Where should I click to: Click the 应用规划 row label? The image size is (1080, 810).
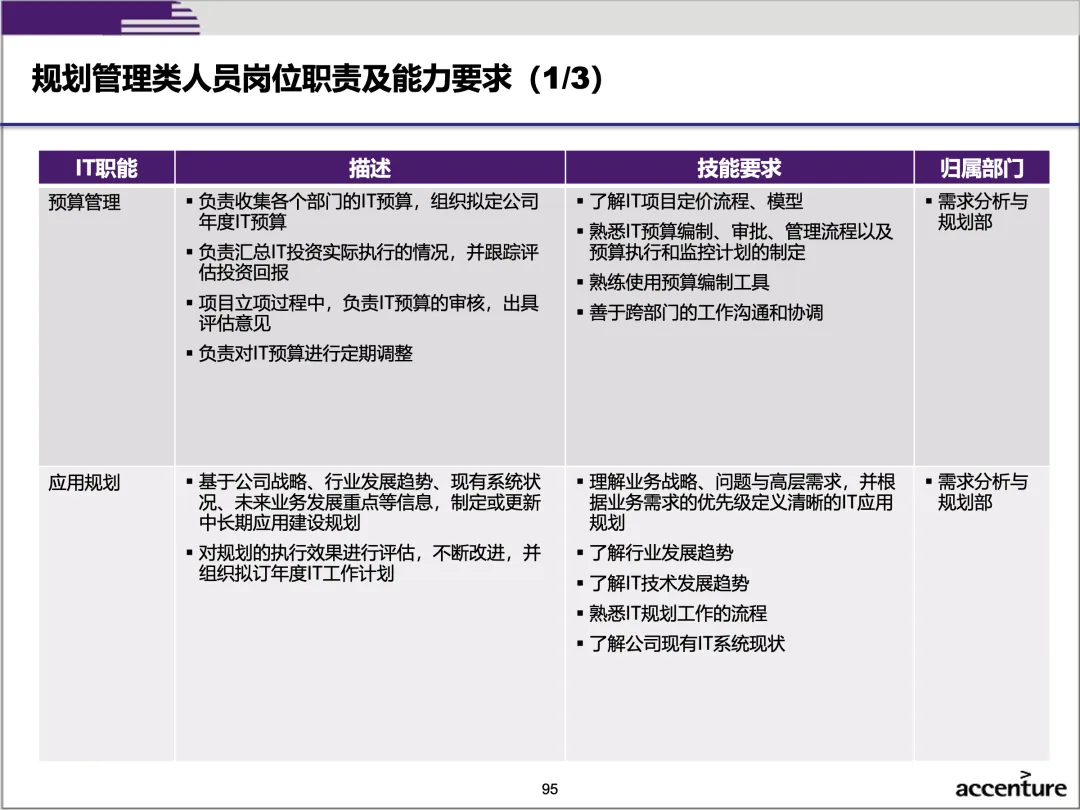click(84, 482)
